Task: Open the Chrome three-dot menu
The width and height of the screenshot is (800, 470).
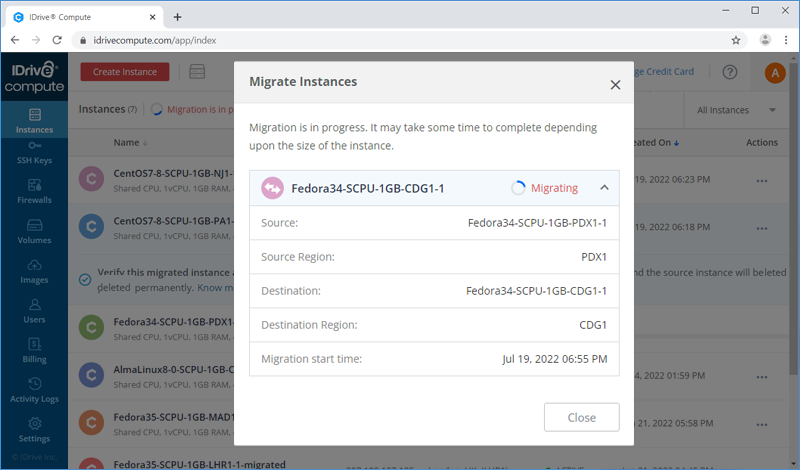Action: click(x=786, y=40)
